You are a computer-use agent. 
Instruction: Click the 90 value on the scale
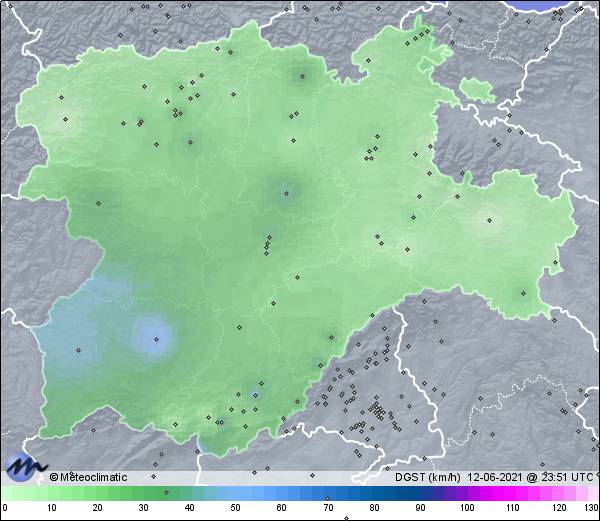(420, 508)
